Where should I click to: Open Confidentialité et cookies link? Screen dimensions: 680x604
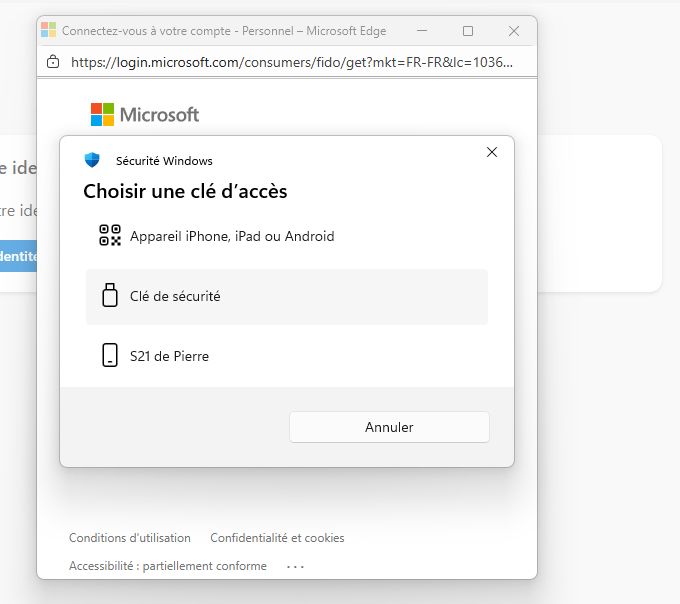coord(277,538)
